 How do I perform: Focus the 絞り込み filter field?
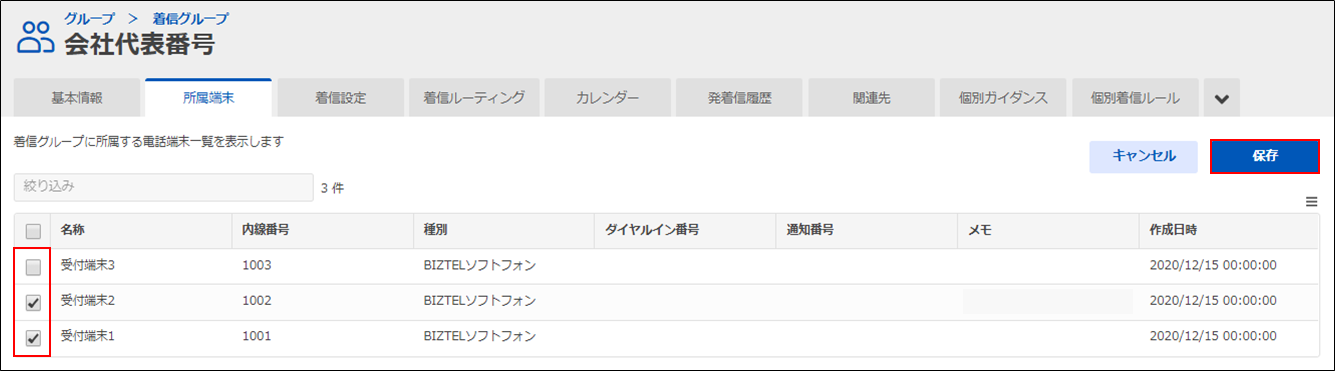(164, 187)
